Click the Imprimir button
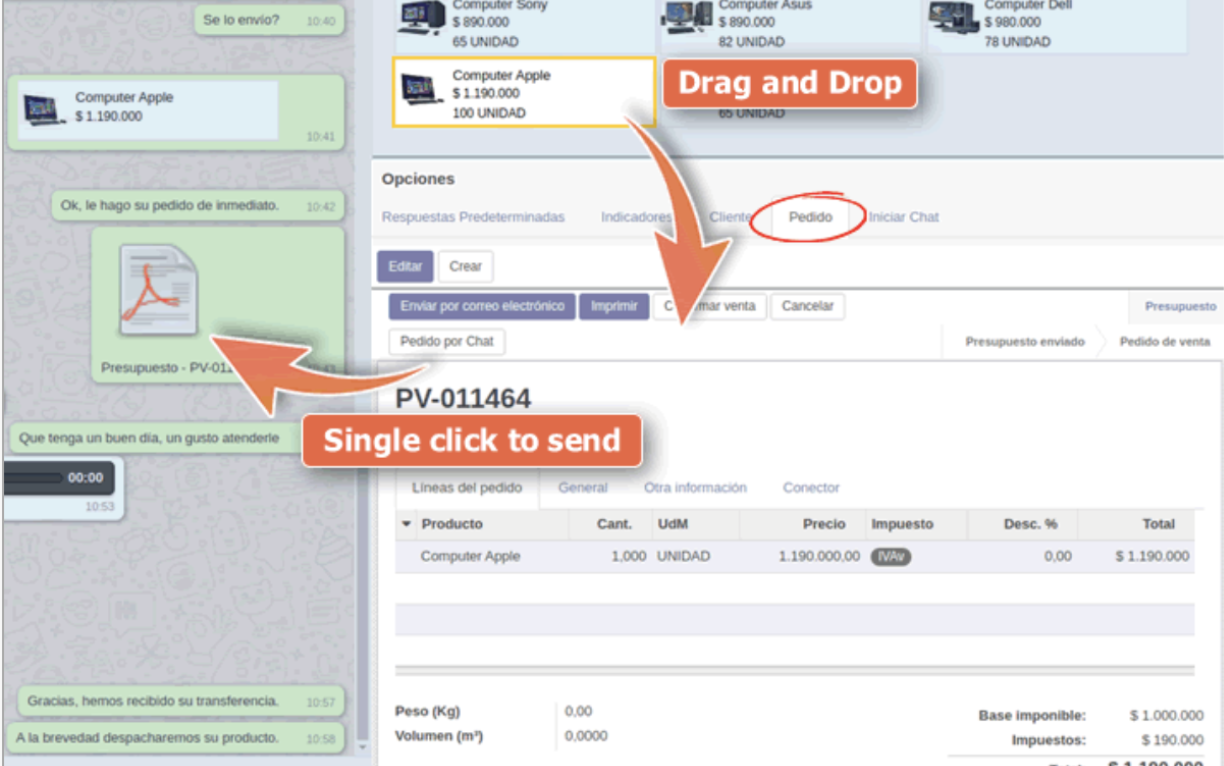The image size is (1224, 766). point(614,306)
